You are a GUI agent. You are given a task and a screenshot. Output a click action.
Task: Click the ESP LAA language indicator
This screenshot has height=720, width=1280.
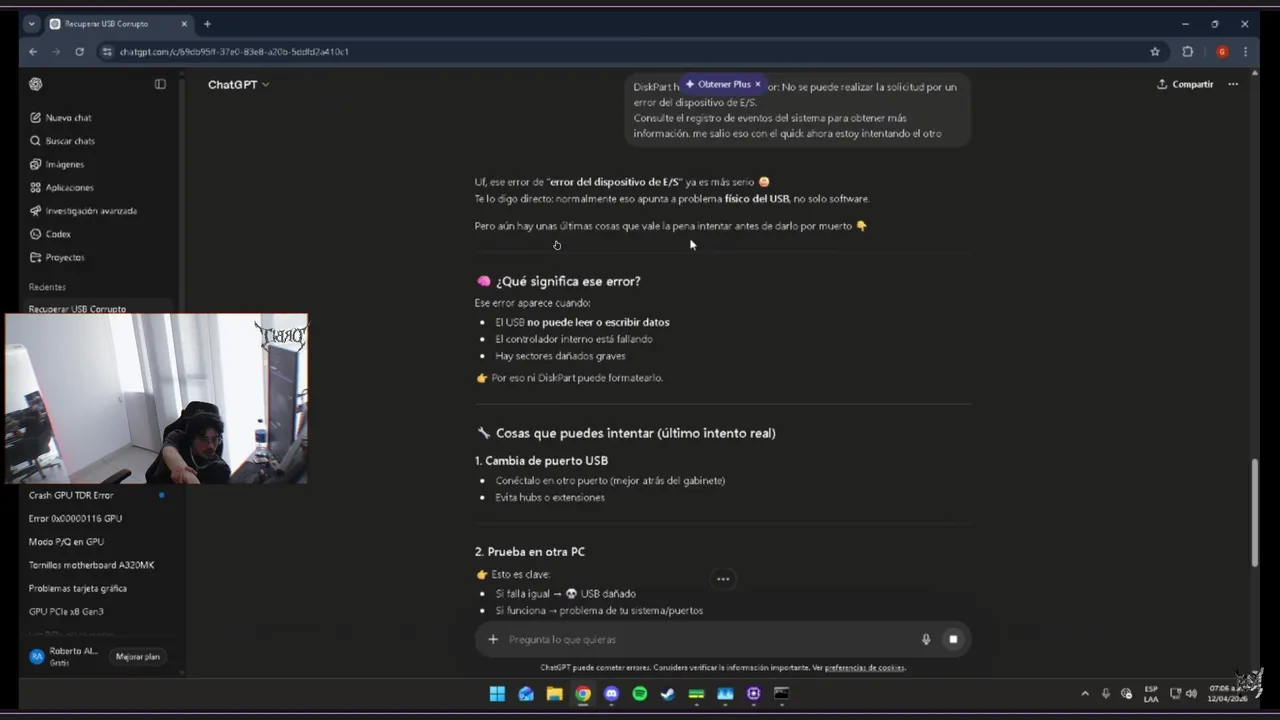[x=1151, y=694]
